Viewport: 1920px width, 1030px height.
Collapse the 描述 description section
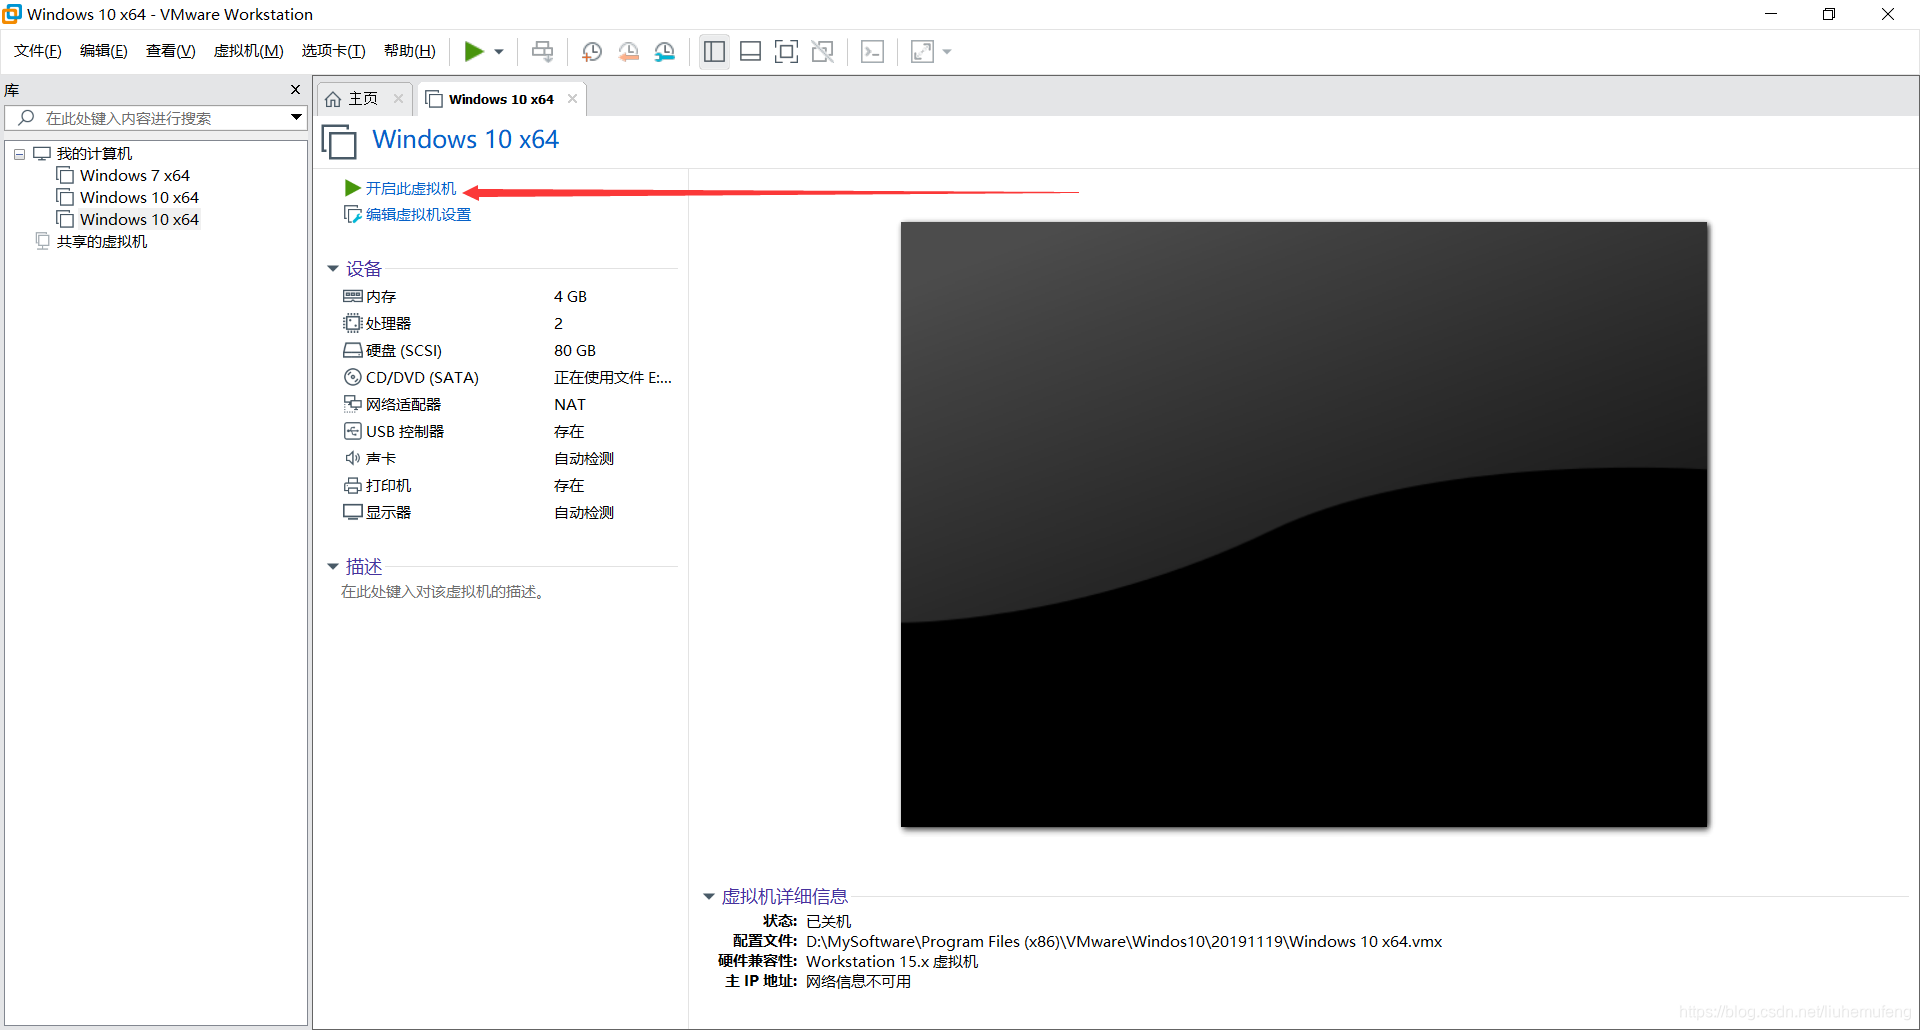coord(333,567)
